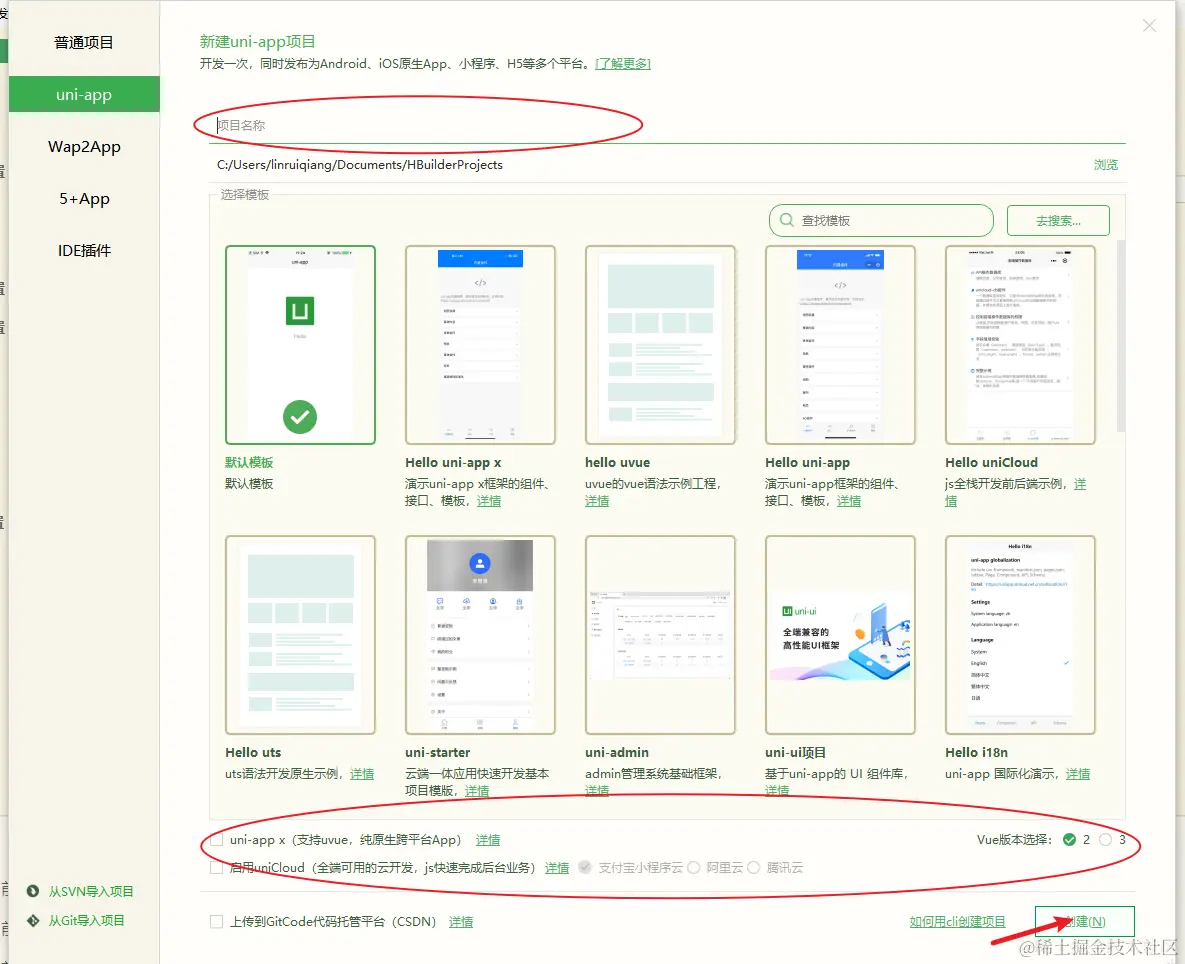Select the Hello uni-app x template thumbnail
The height and width of the screenshot is (964, 1185).
pos(480,345)
